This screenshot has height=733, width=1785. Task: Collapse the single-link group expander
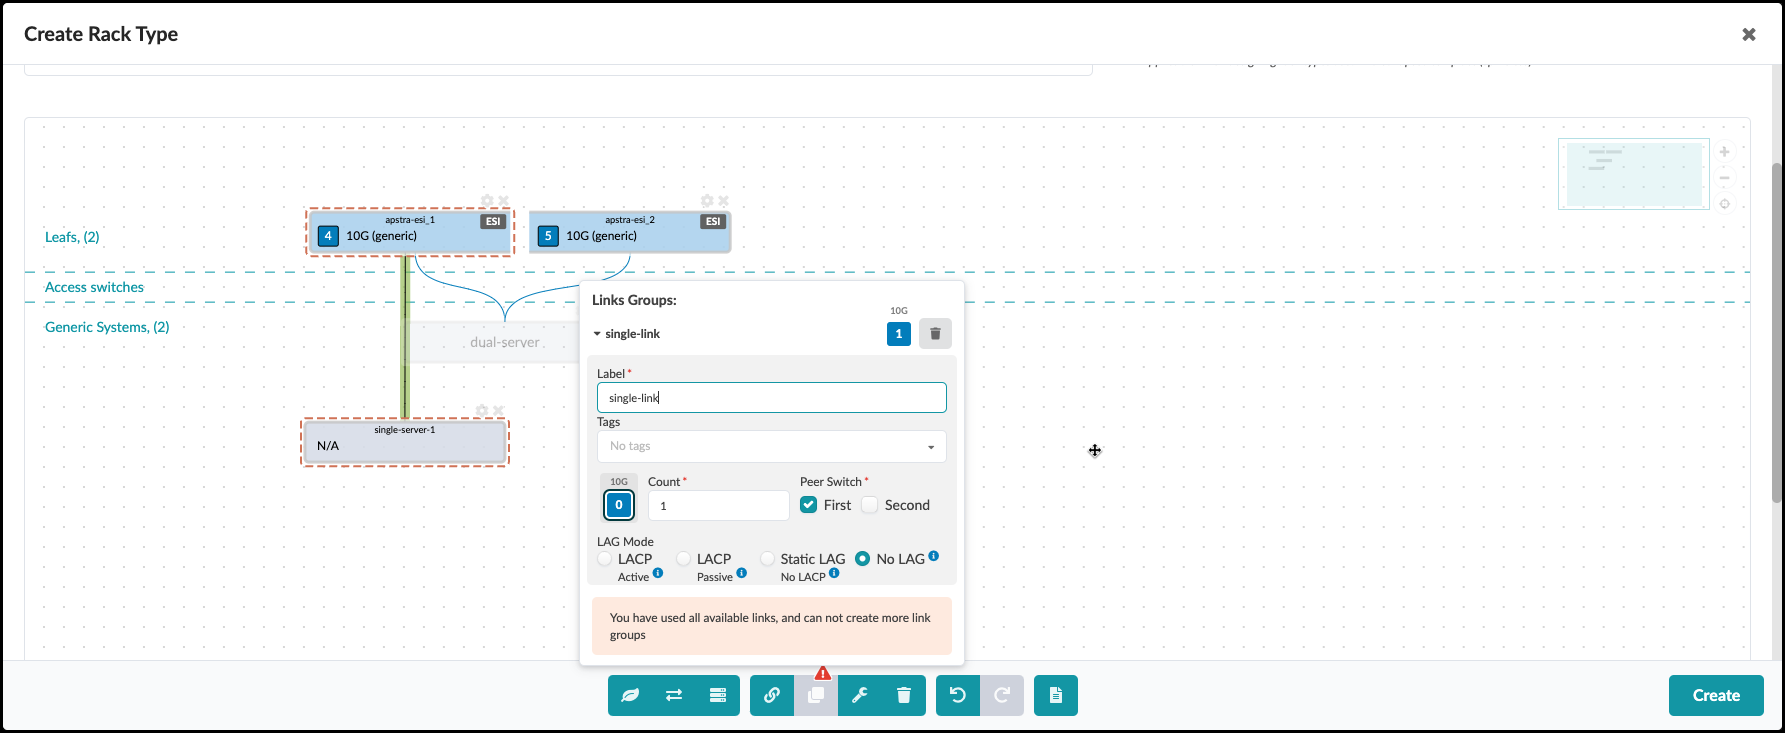(x=597, y=334)
